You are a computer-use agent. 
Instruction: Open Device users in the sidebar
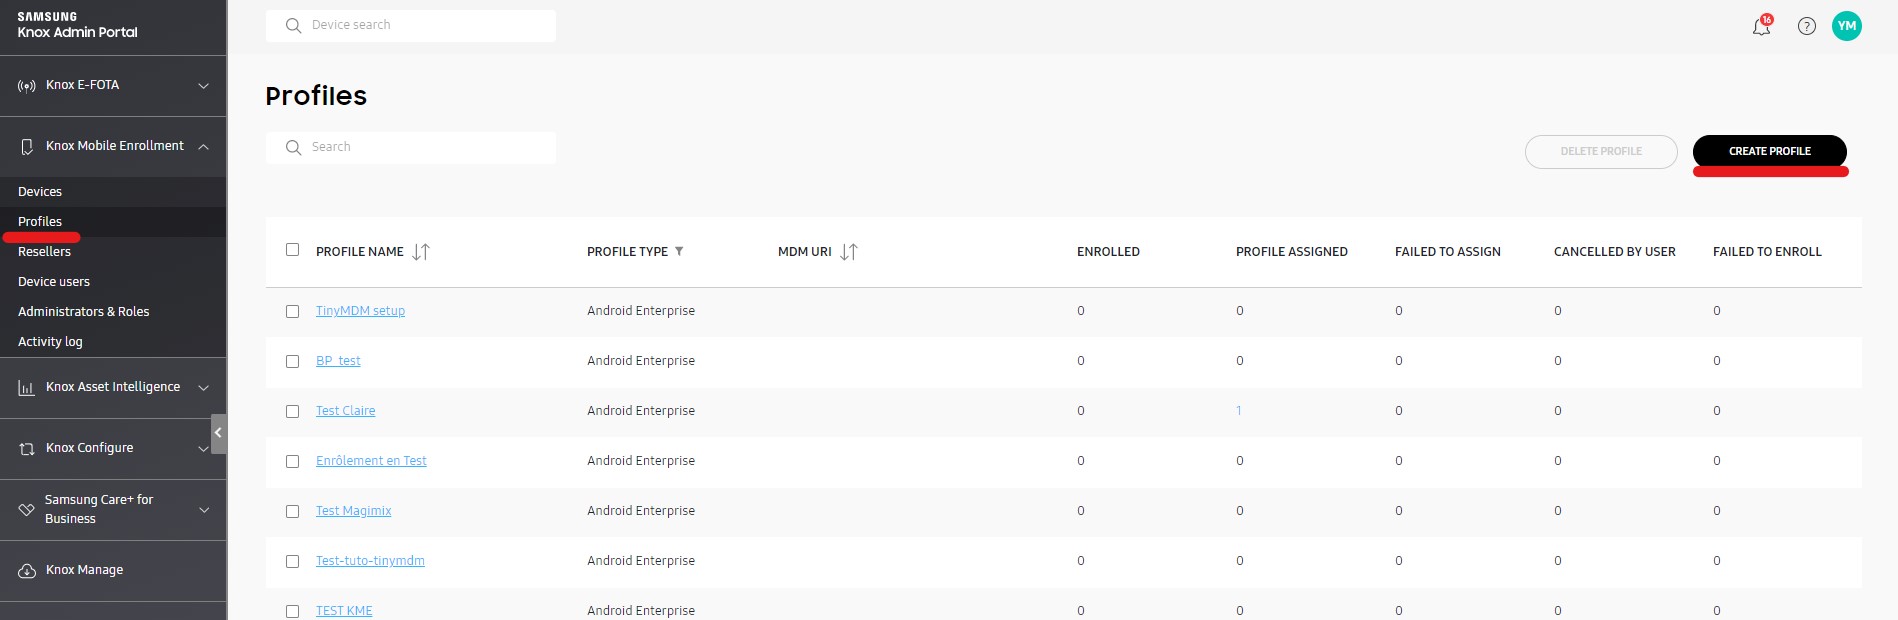point(54,282)
